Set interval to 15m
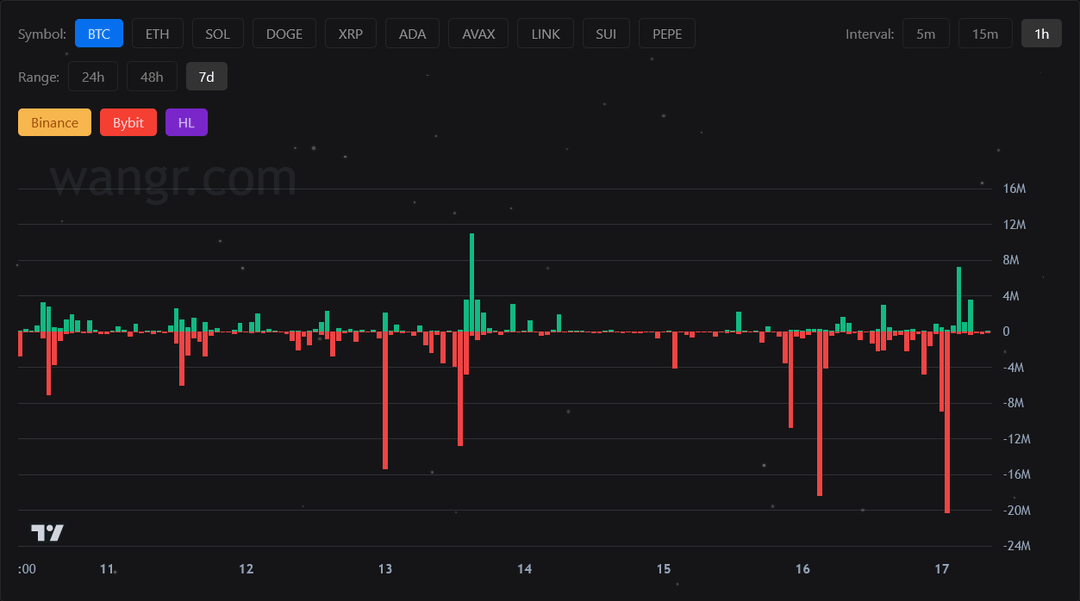 coord(984,34)
